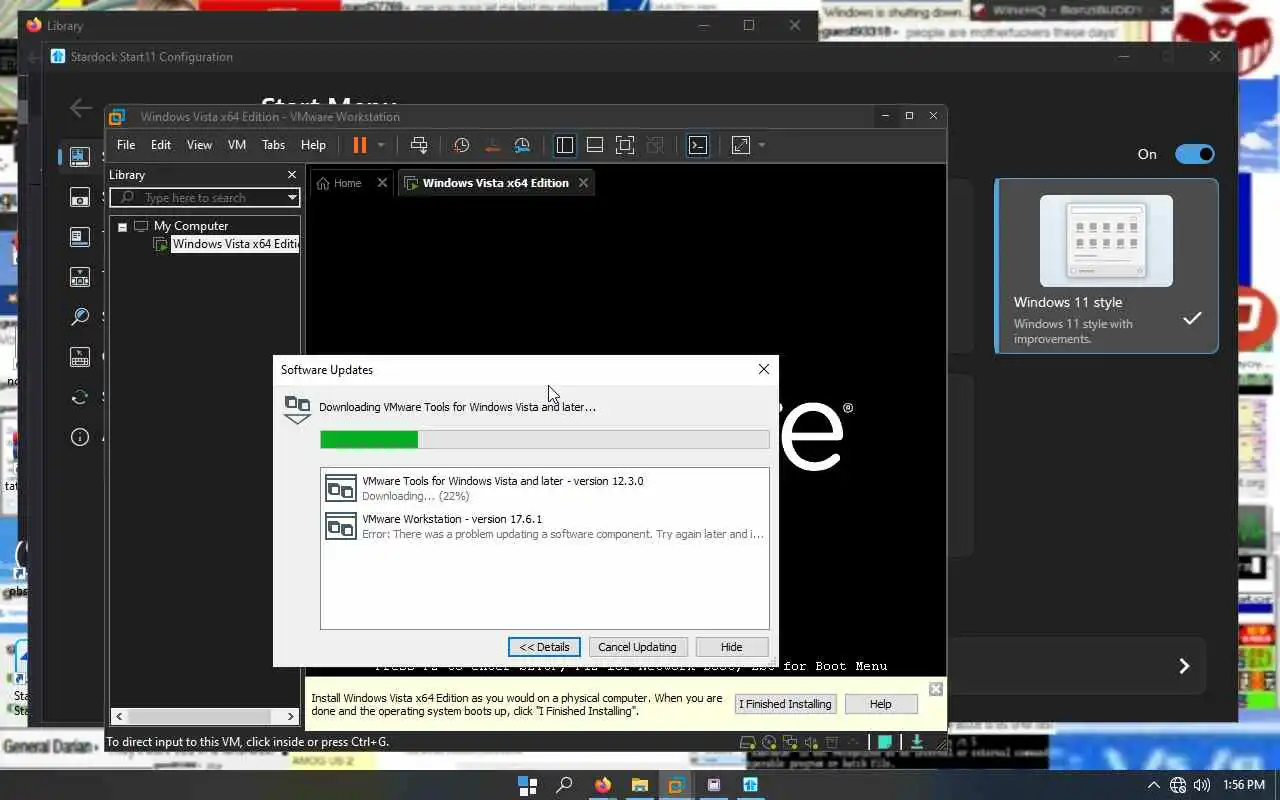Click the hard disk status icon

coord(747,742)
